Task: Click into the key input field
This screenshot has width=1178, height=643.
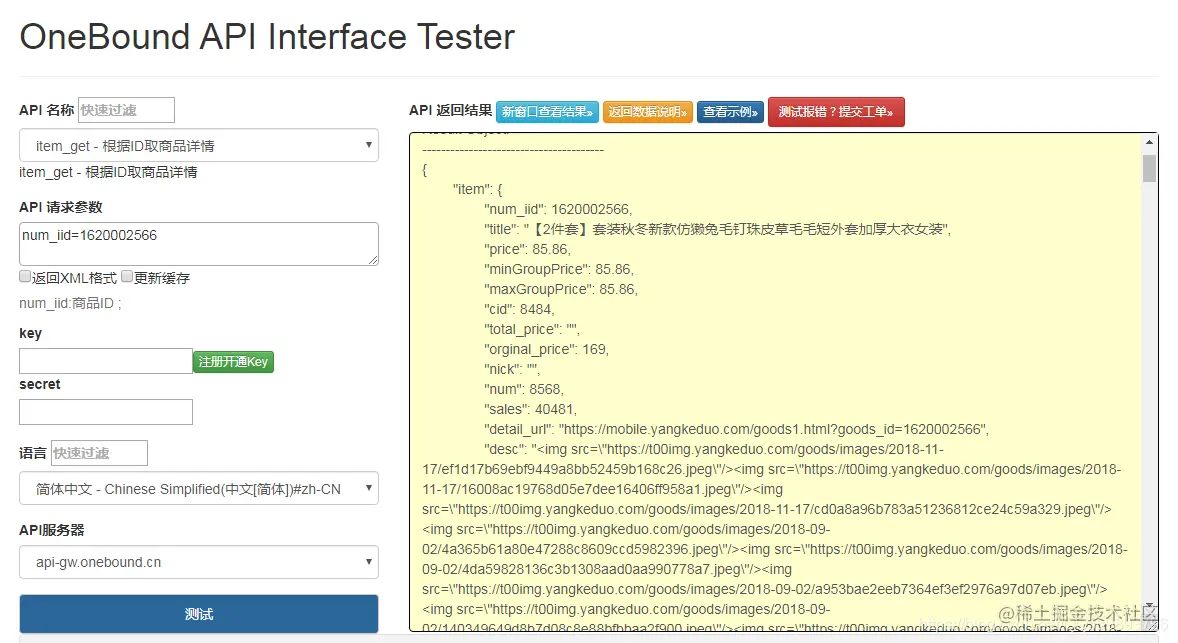Action: pyautogui.click(x=105, y=361)
